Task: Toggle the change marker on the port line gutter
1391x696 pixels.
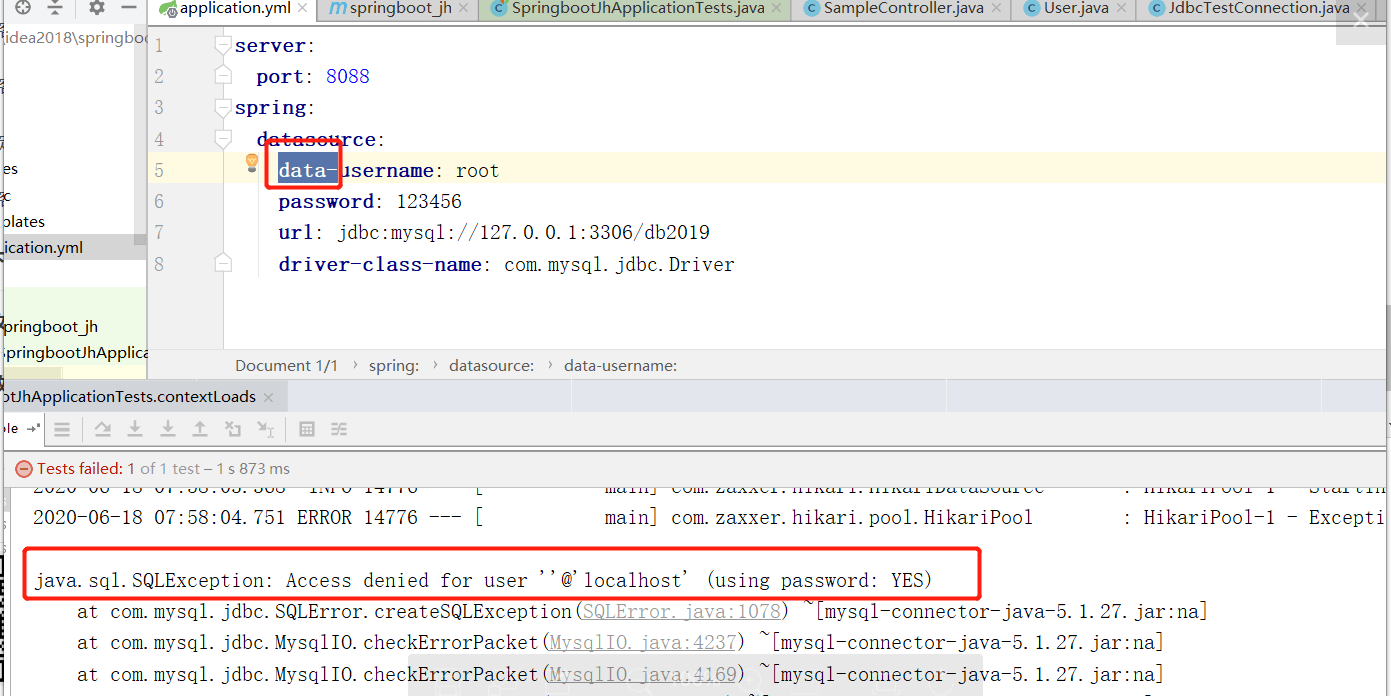Action: (x=223, y=75)
